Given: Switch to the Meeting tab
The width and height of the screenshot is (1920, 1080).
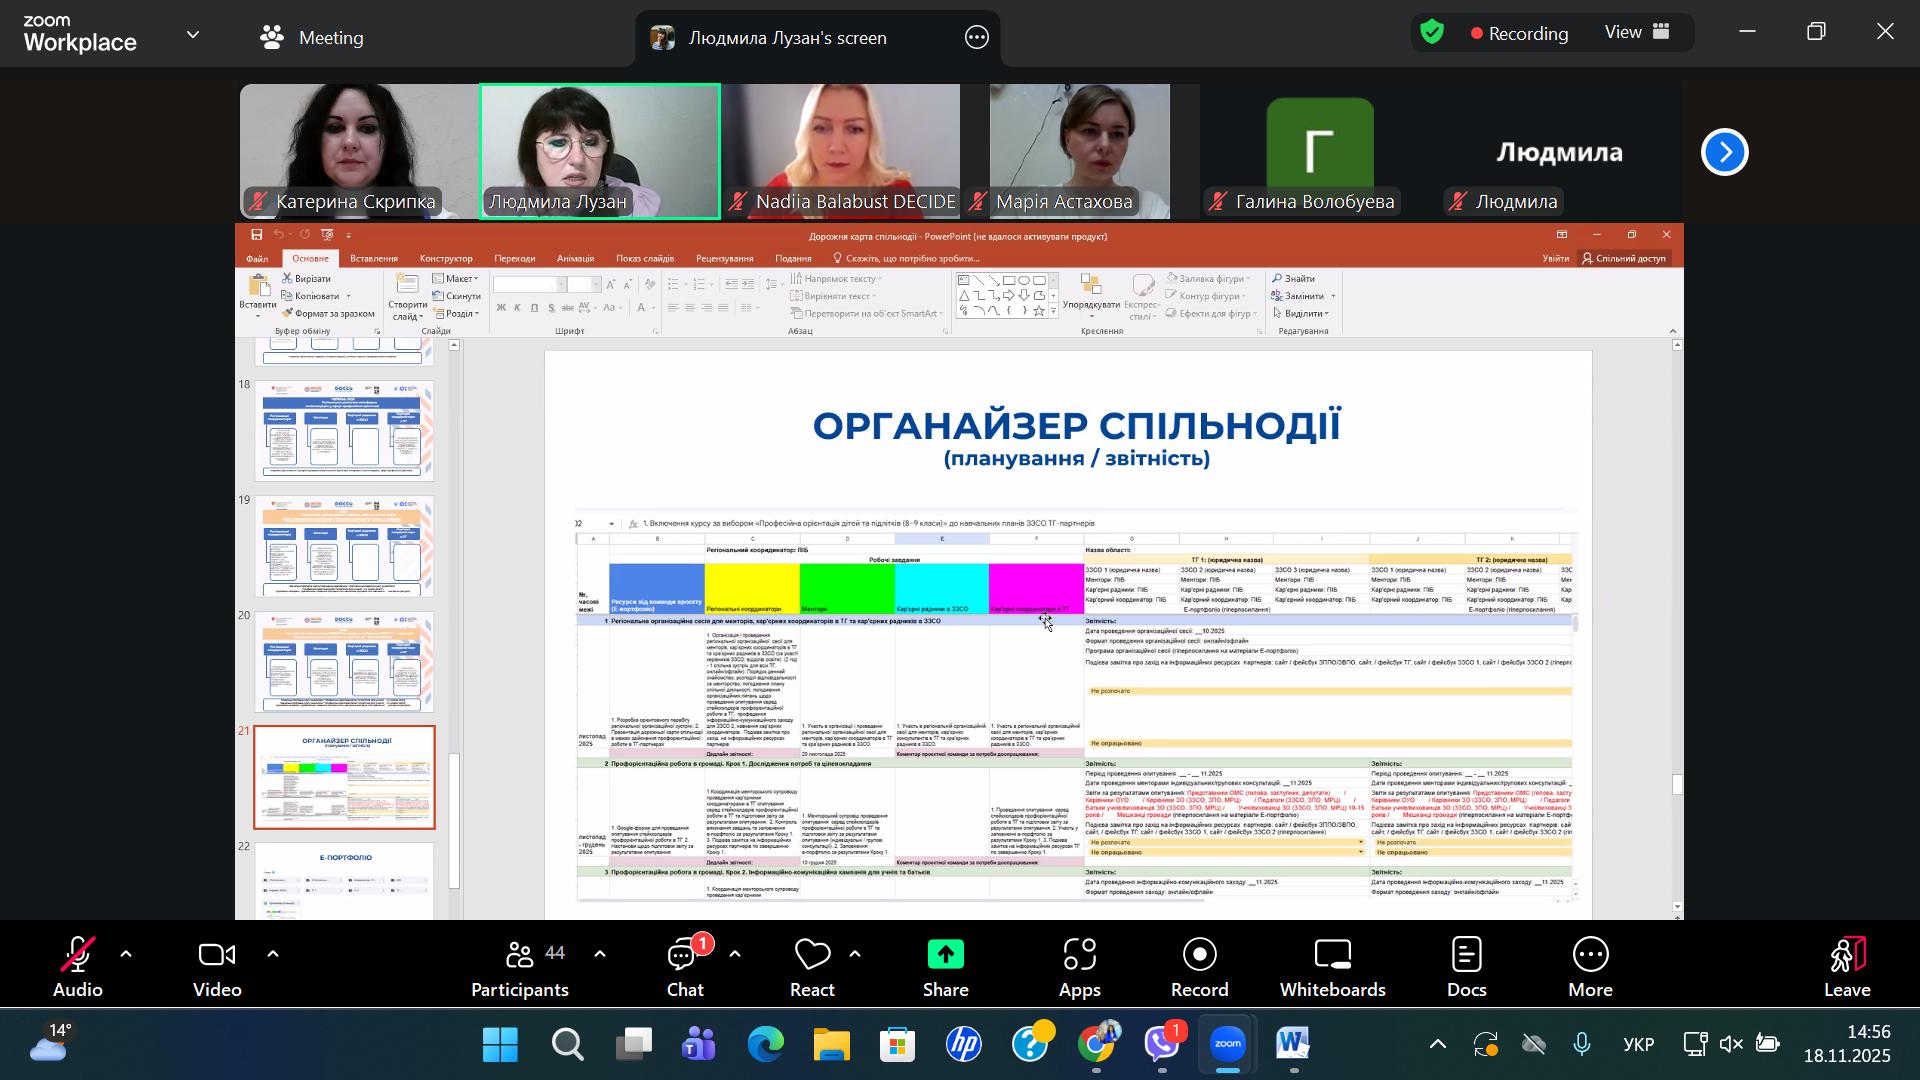Looking at the screenshot, I should [311, 38].
